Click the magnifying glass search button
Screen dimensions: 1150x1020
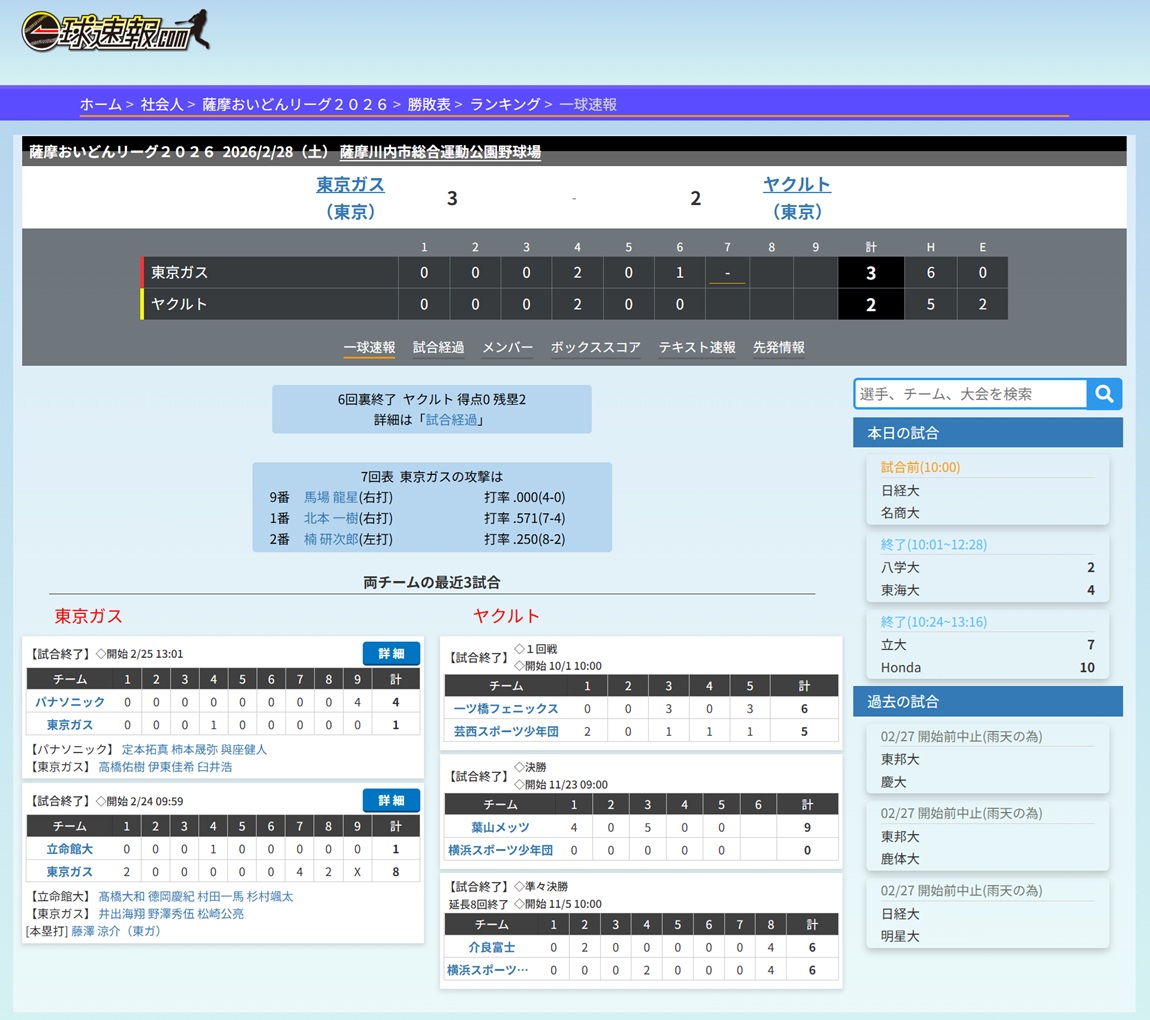pyautogui.click(x=1104, y=394)
